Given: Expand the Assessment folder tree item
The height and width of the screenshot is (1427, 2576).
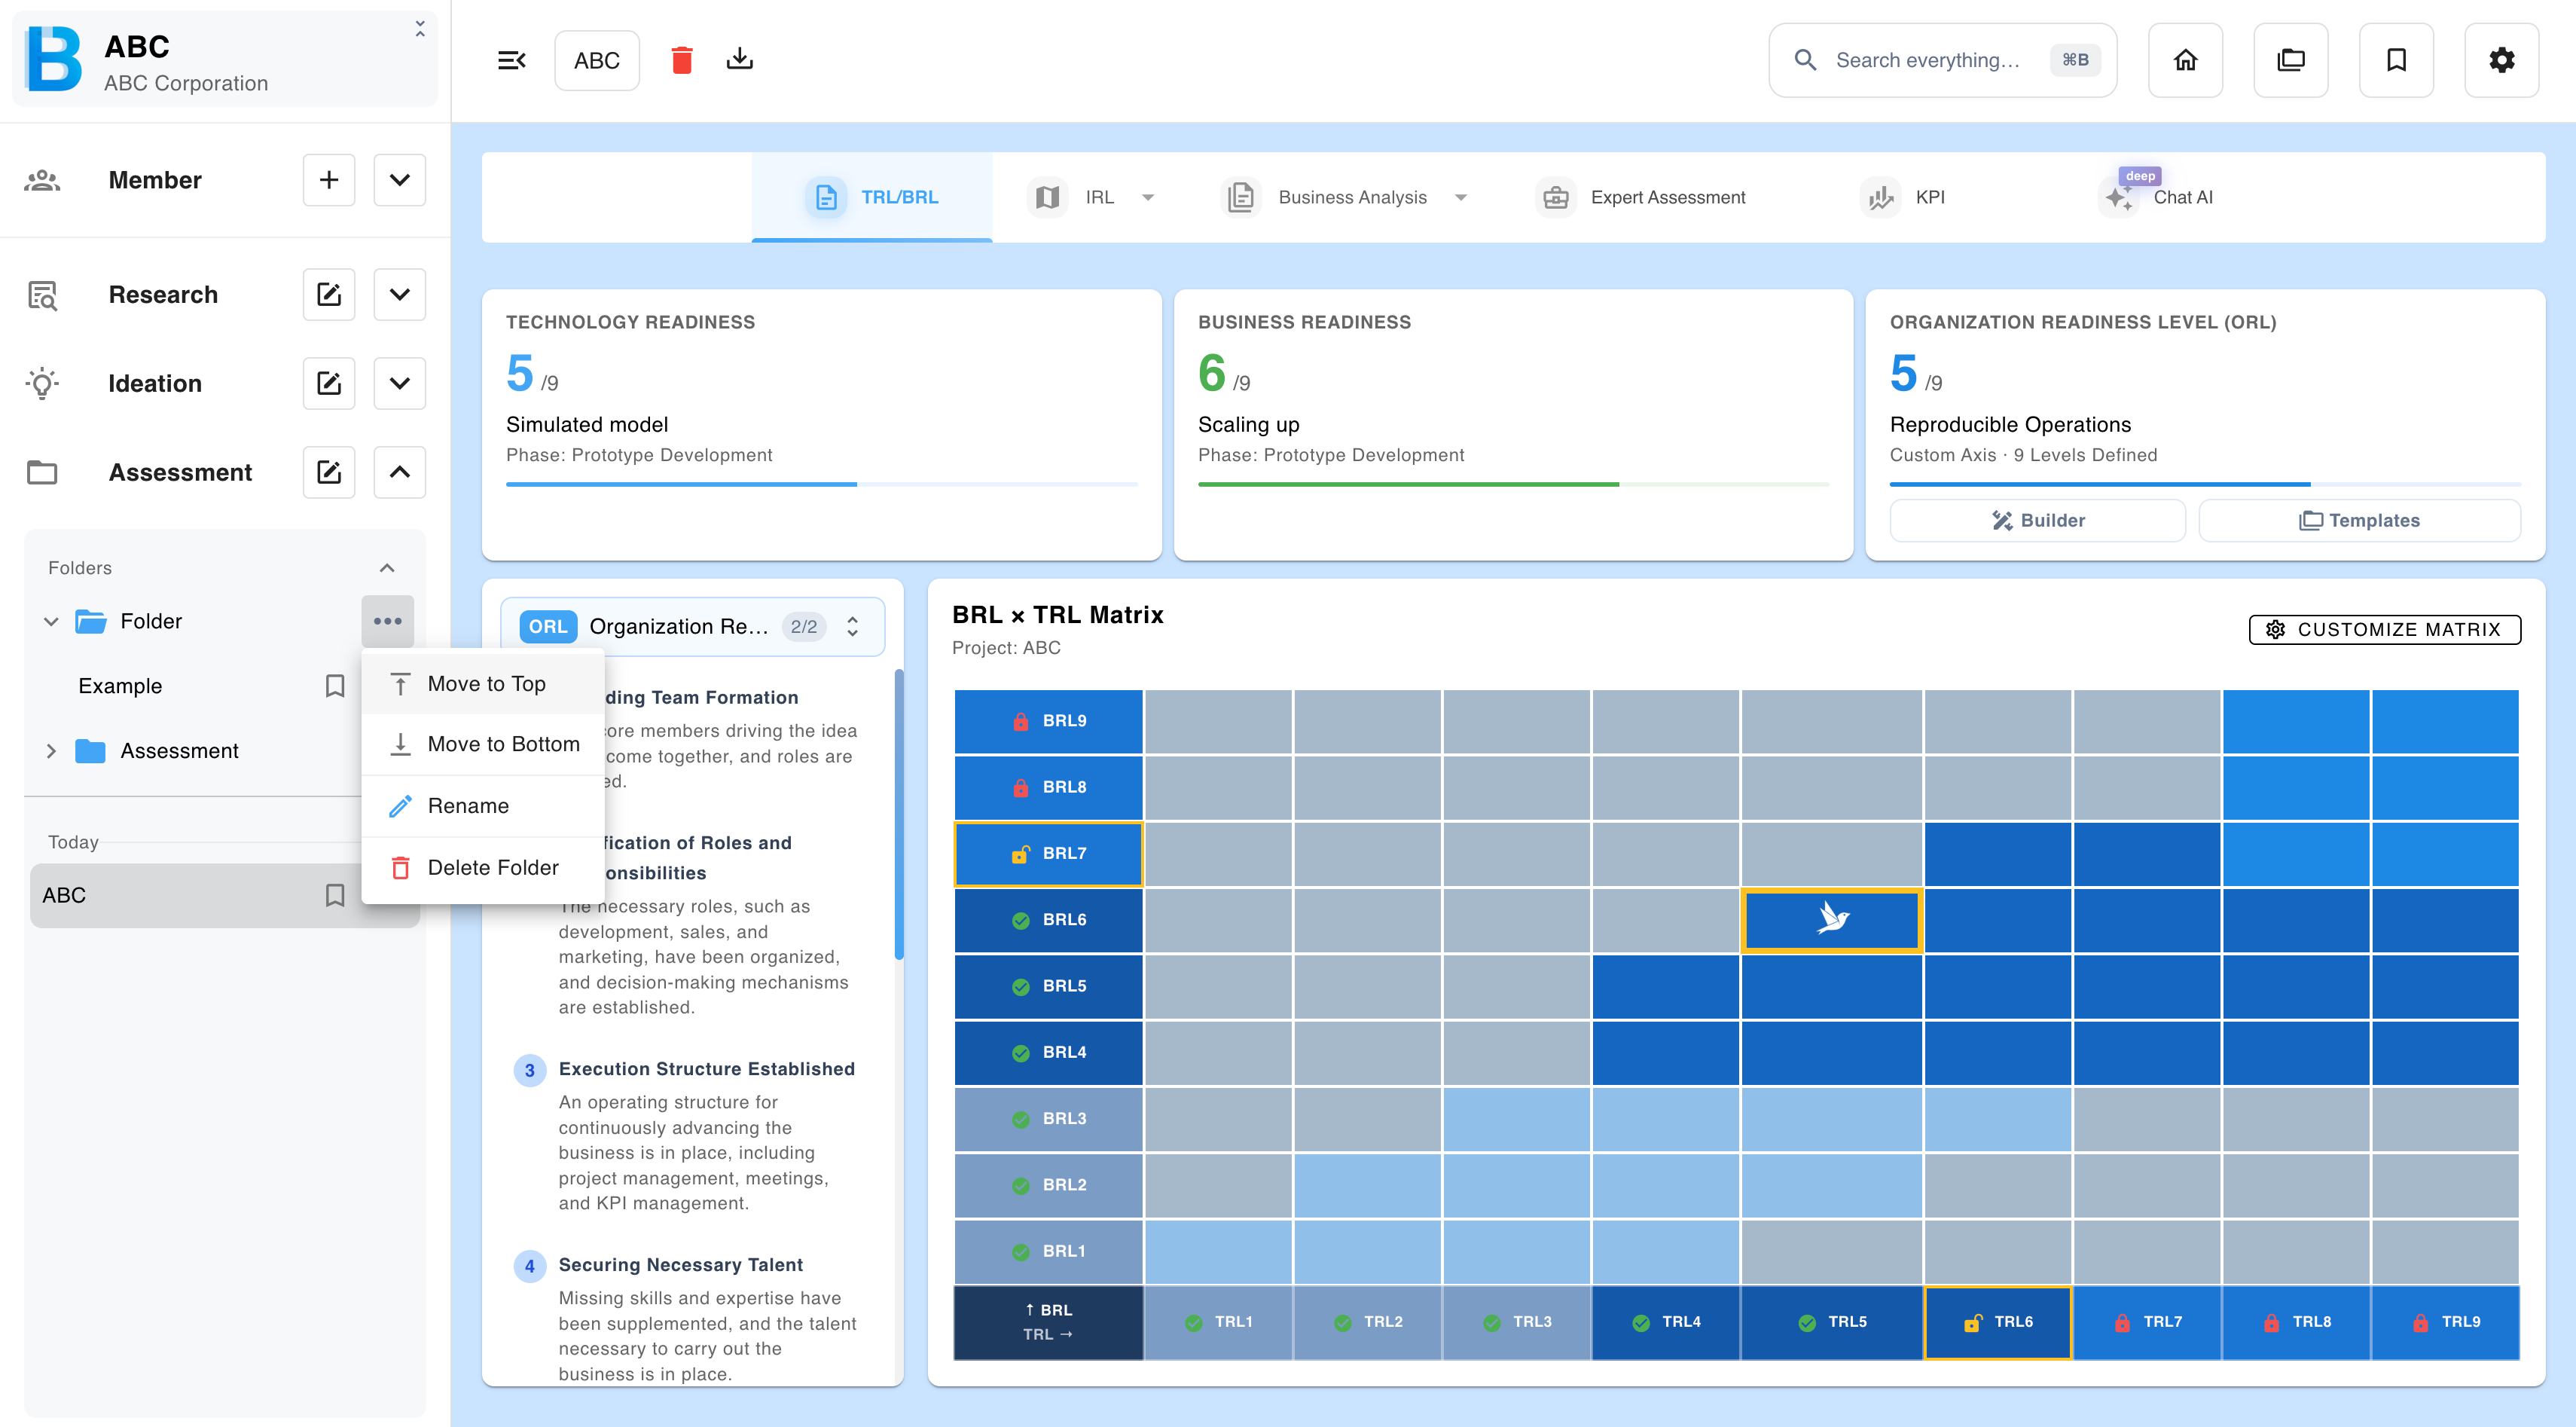Looking at the screenshot, I should coord(51,750).
